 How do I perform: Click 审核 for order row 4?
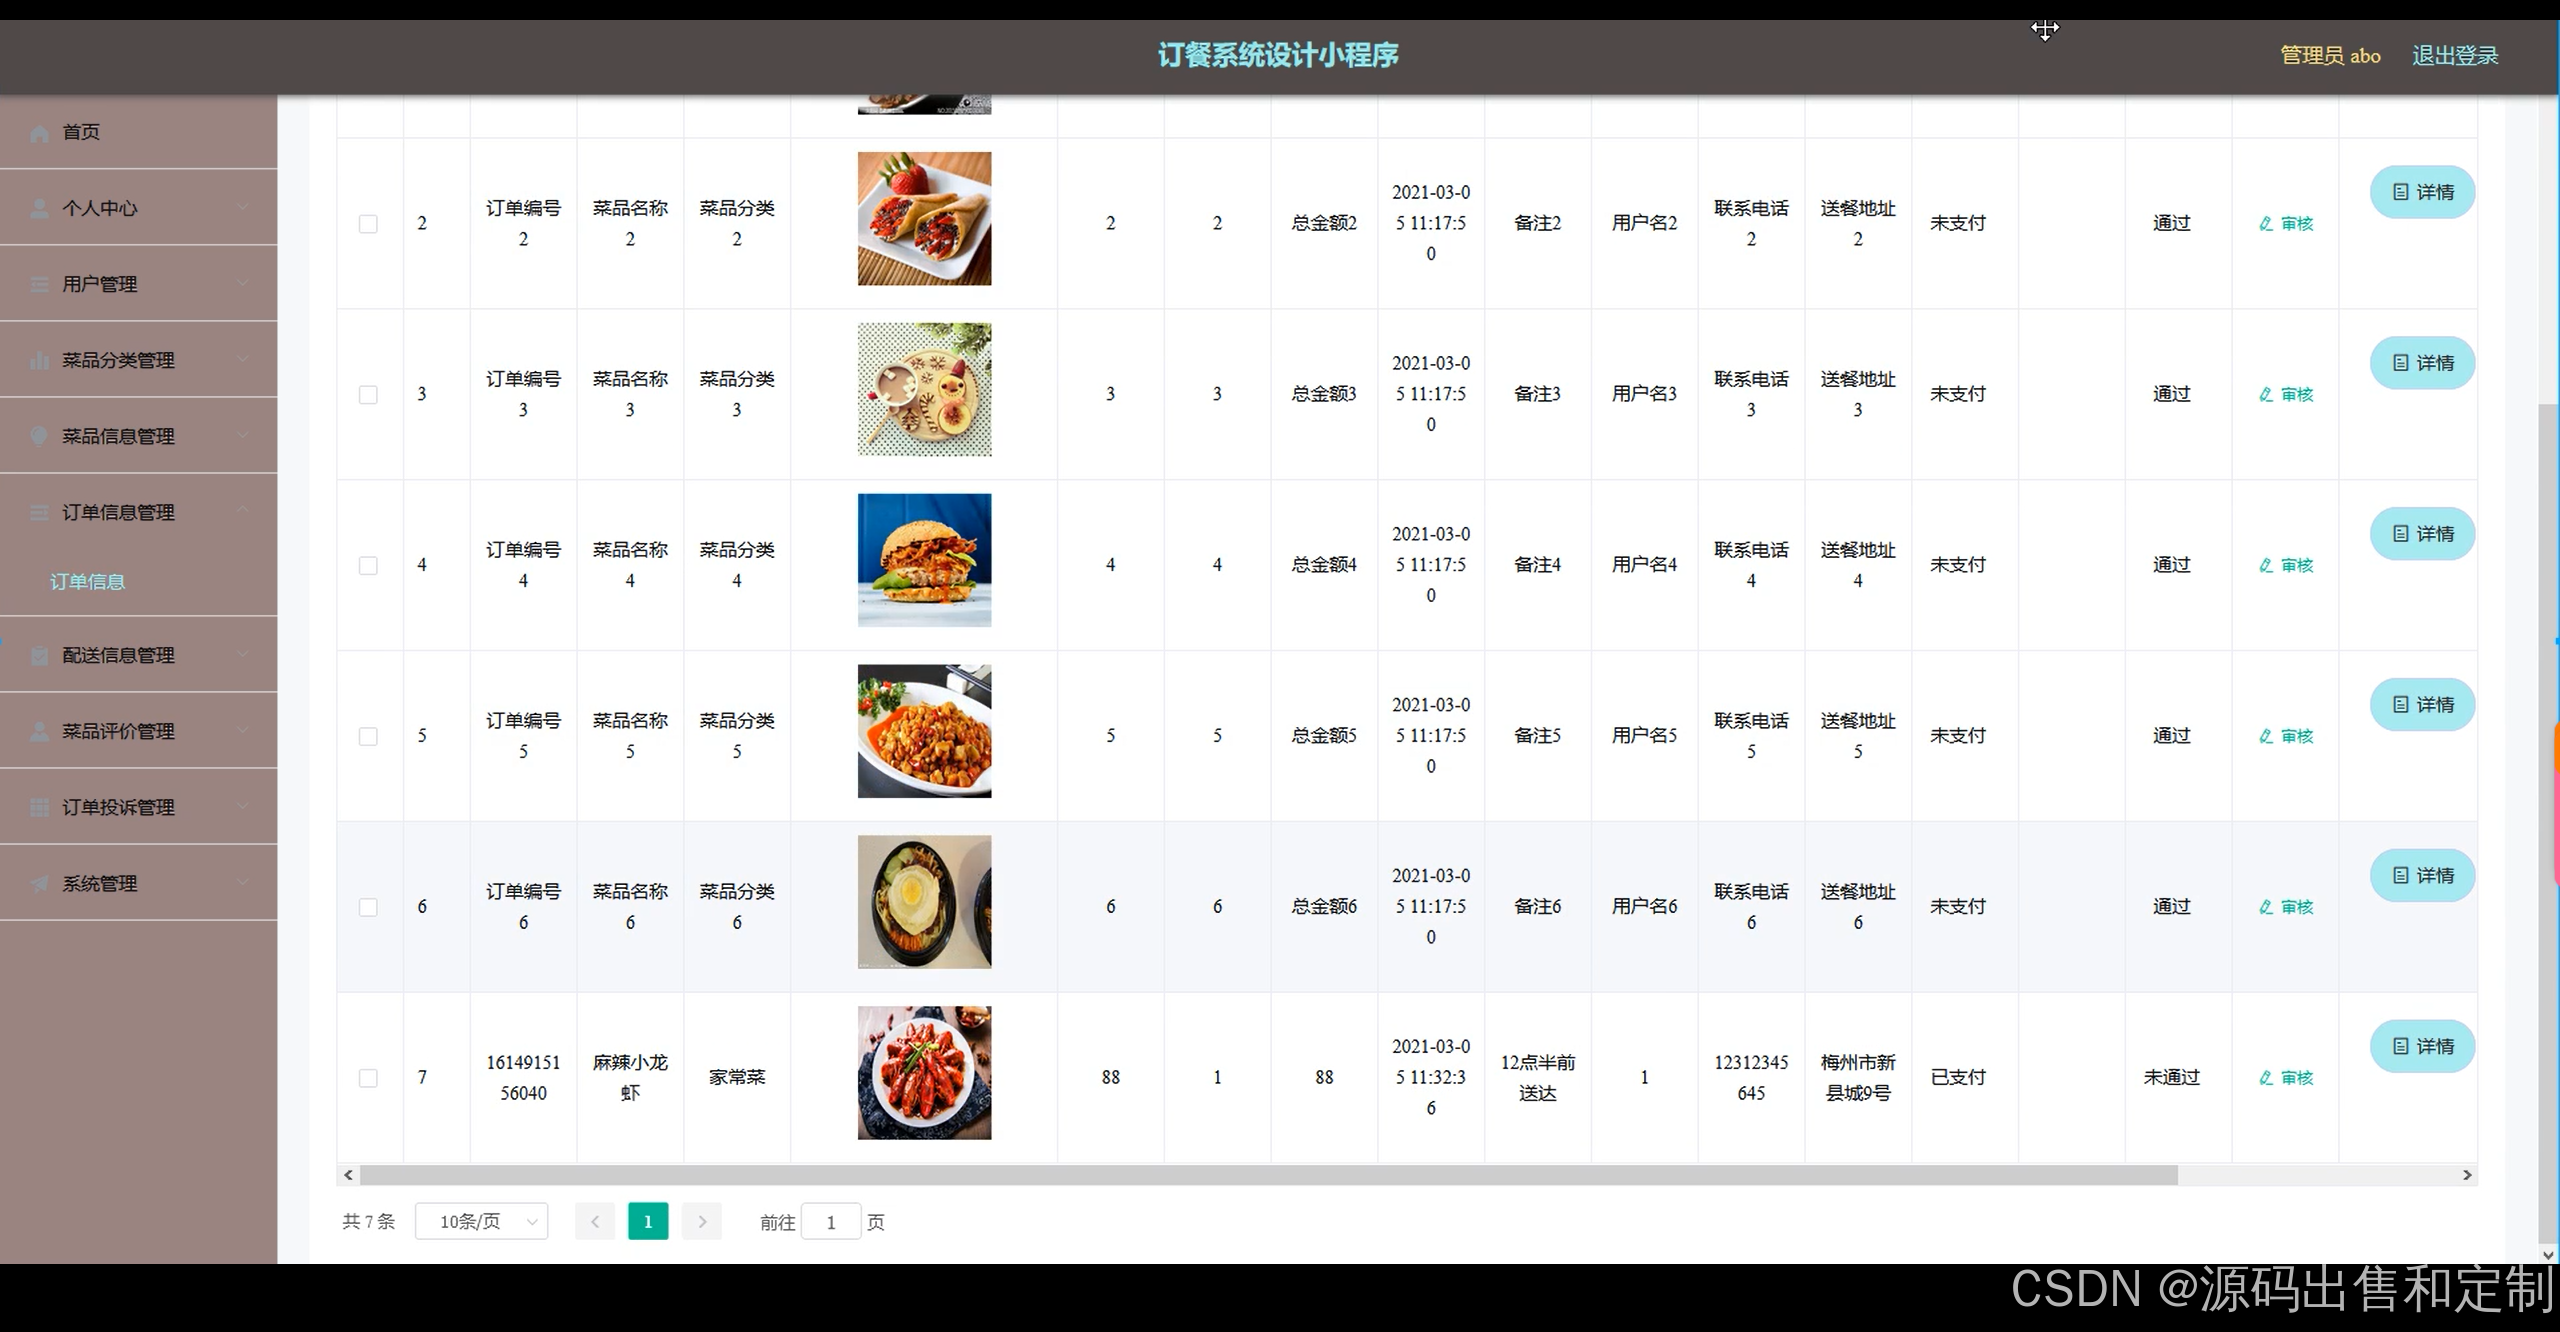[2286, 566]
